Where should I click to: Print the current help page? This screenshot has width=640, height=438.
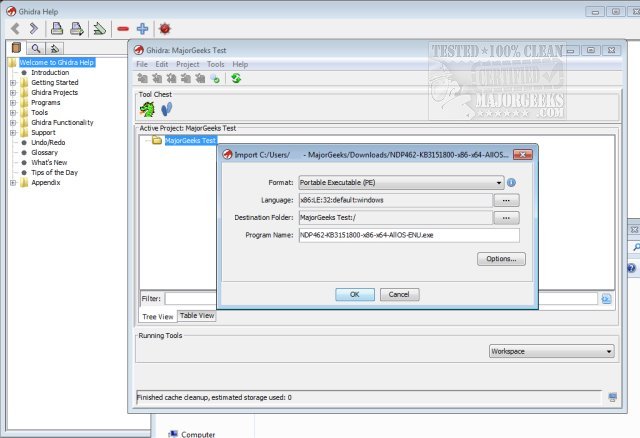[57, 29]
